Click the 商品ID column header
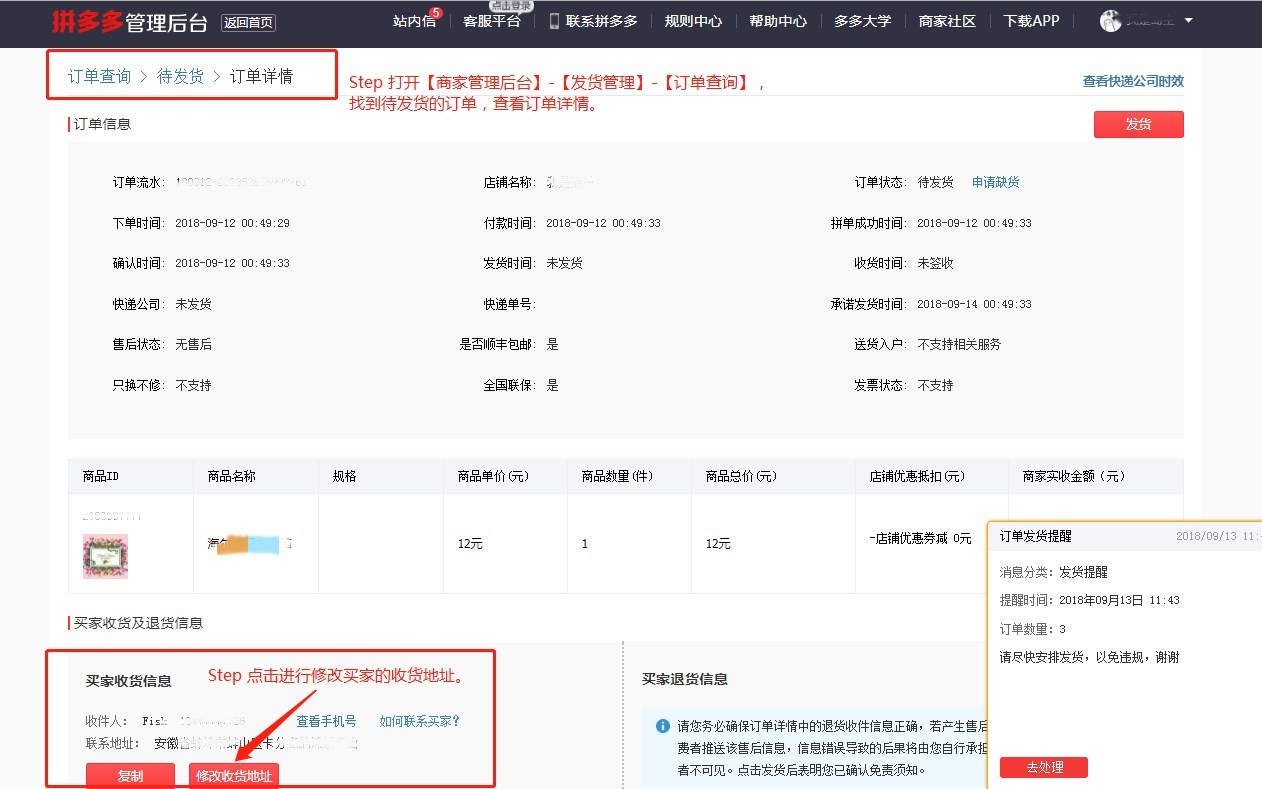The height and width of the screenshot is (789, 1262). (101, 477)
